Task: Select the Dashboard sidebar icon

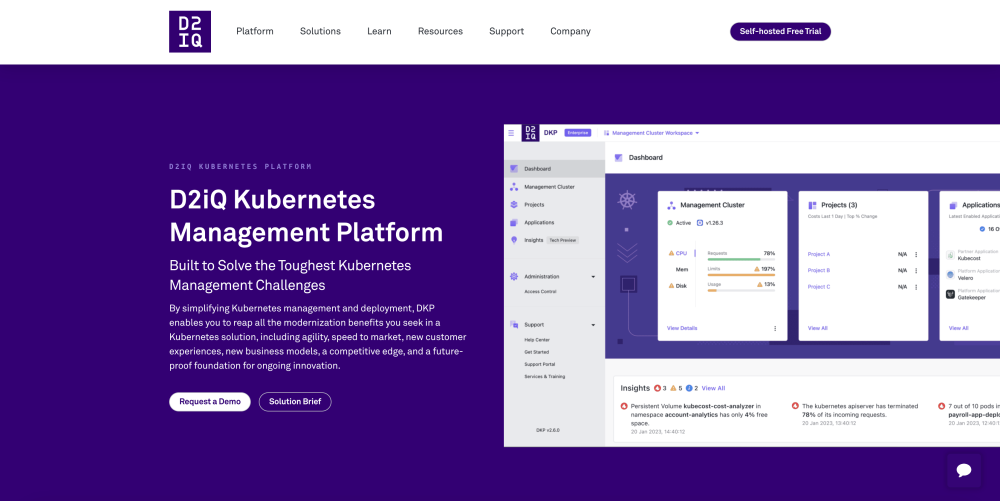Action: pos(514,169)
